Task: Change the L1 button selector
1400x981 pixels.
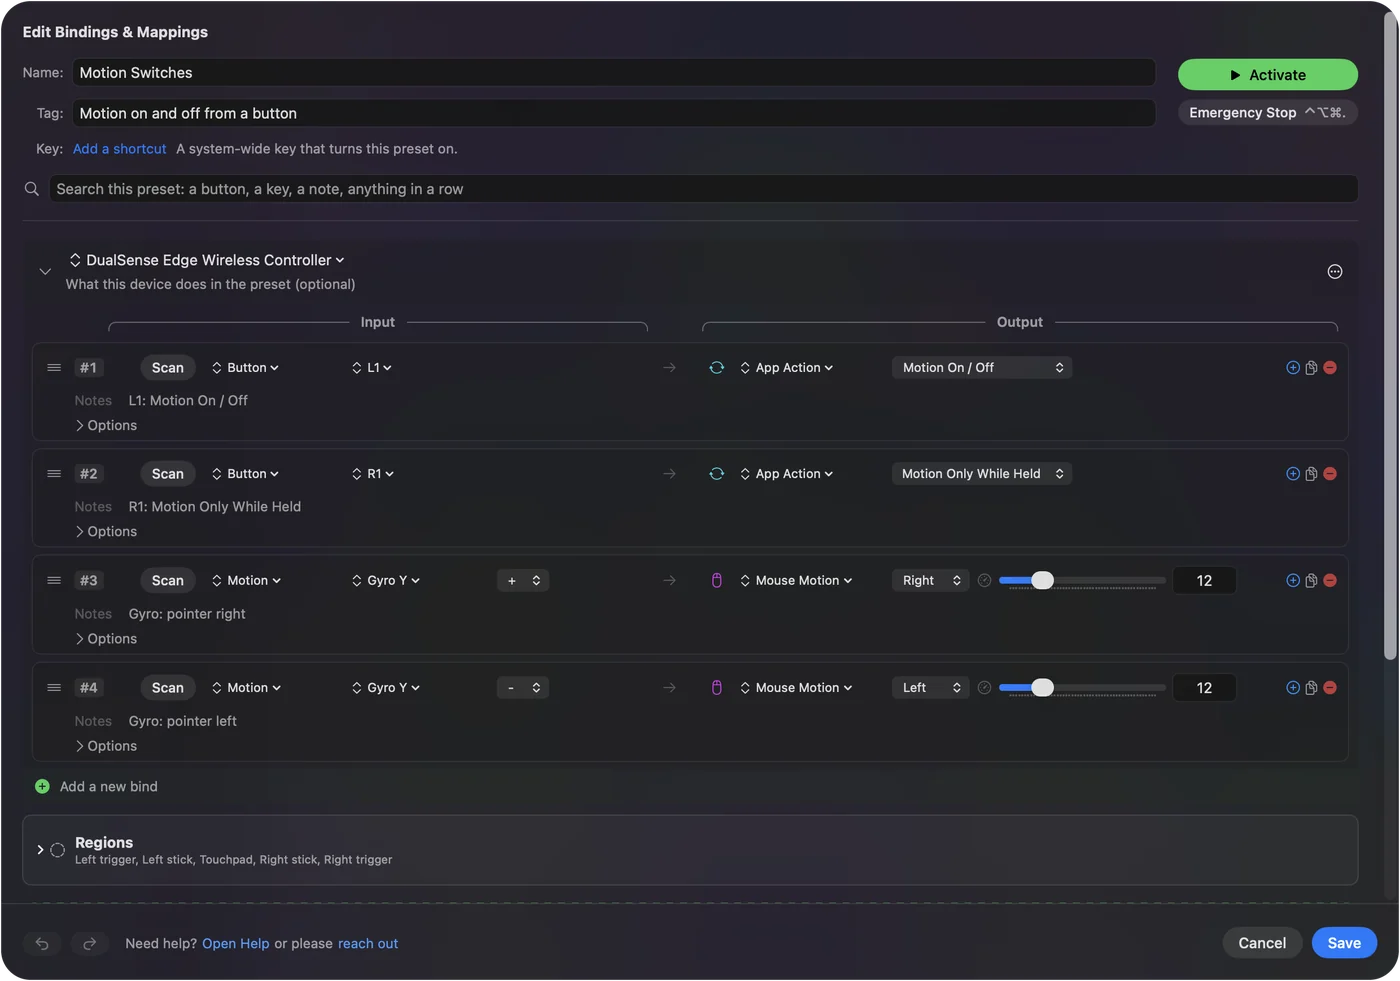Action: click(x=372, y=368)
